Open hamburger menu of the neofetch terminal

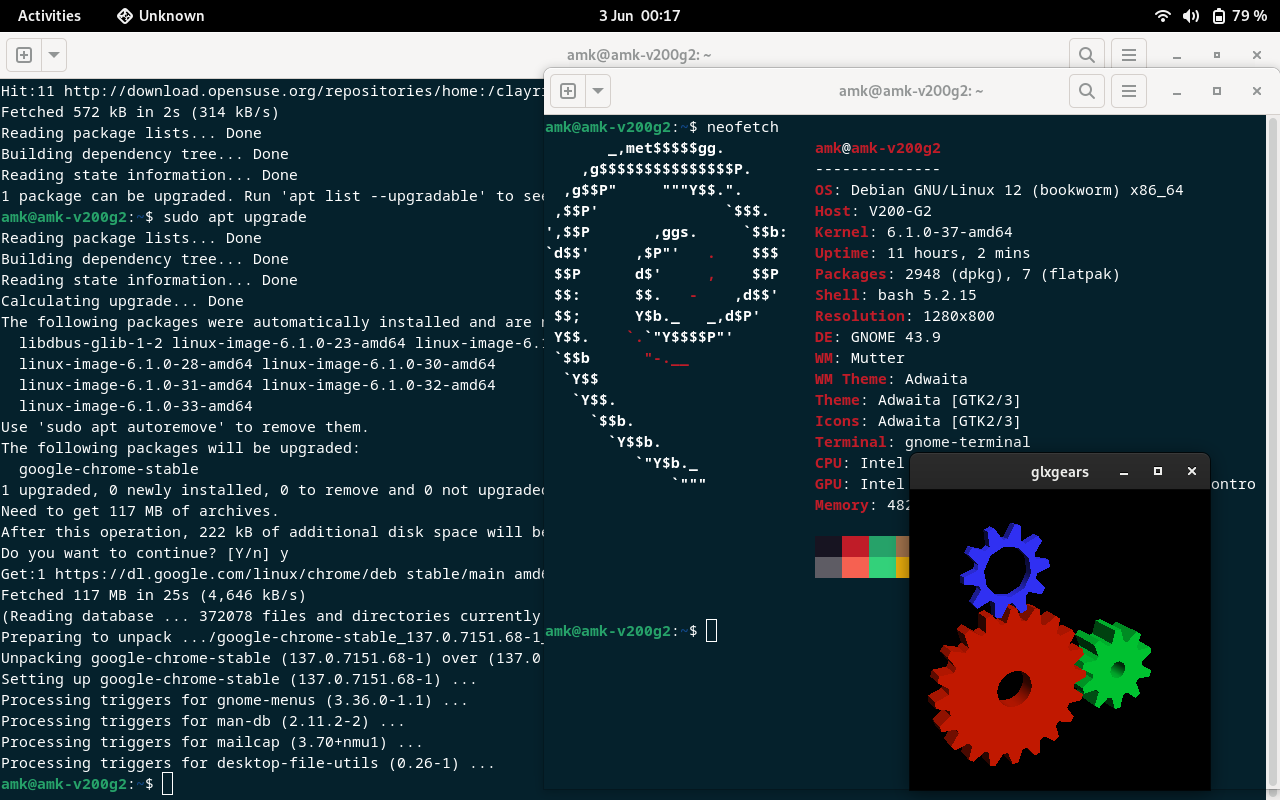pos(1129,91)
